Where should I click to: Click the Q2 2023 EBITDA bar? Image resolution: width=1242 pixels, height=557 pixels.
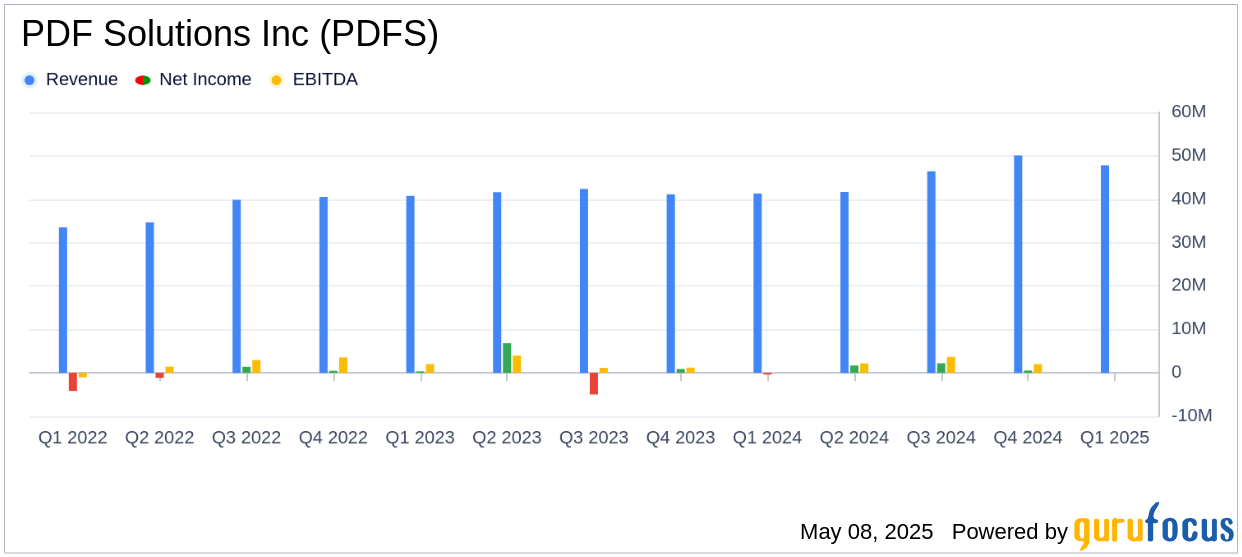click(517, 364)
